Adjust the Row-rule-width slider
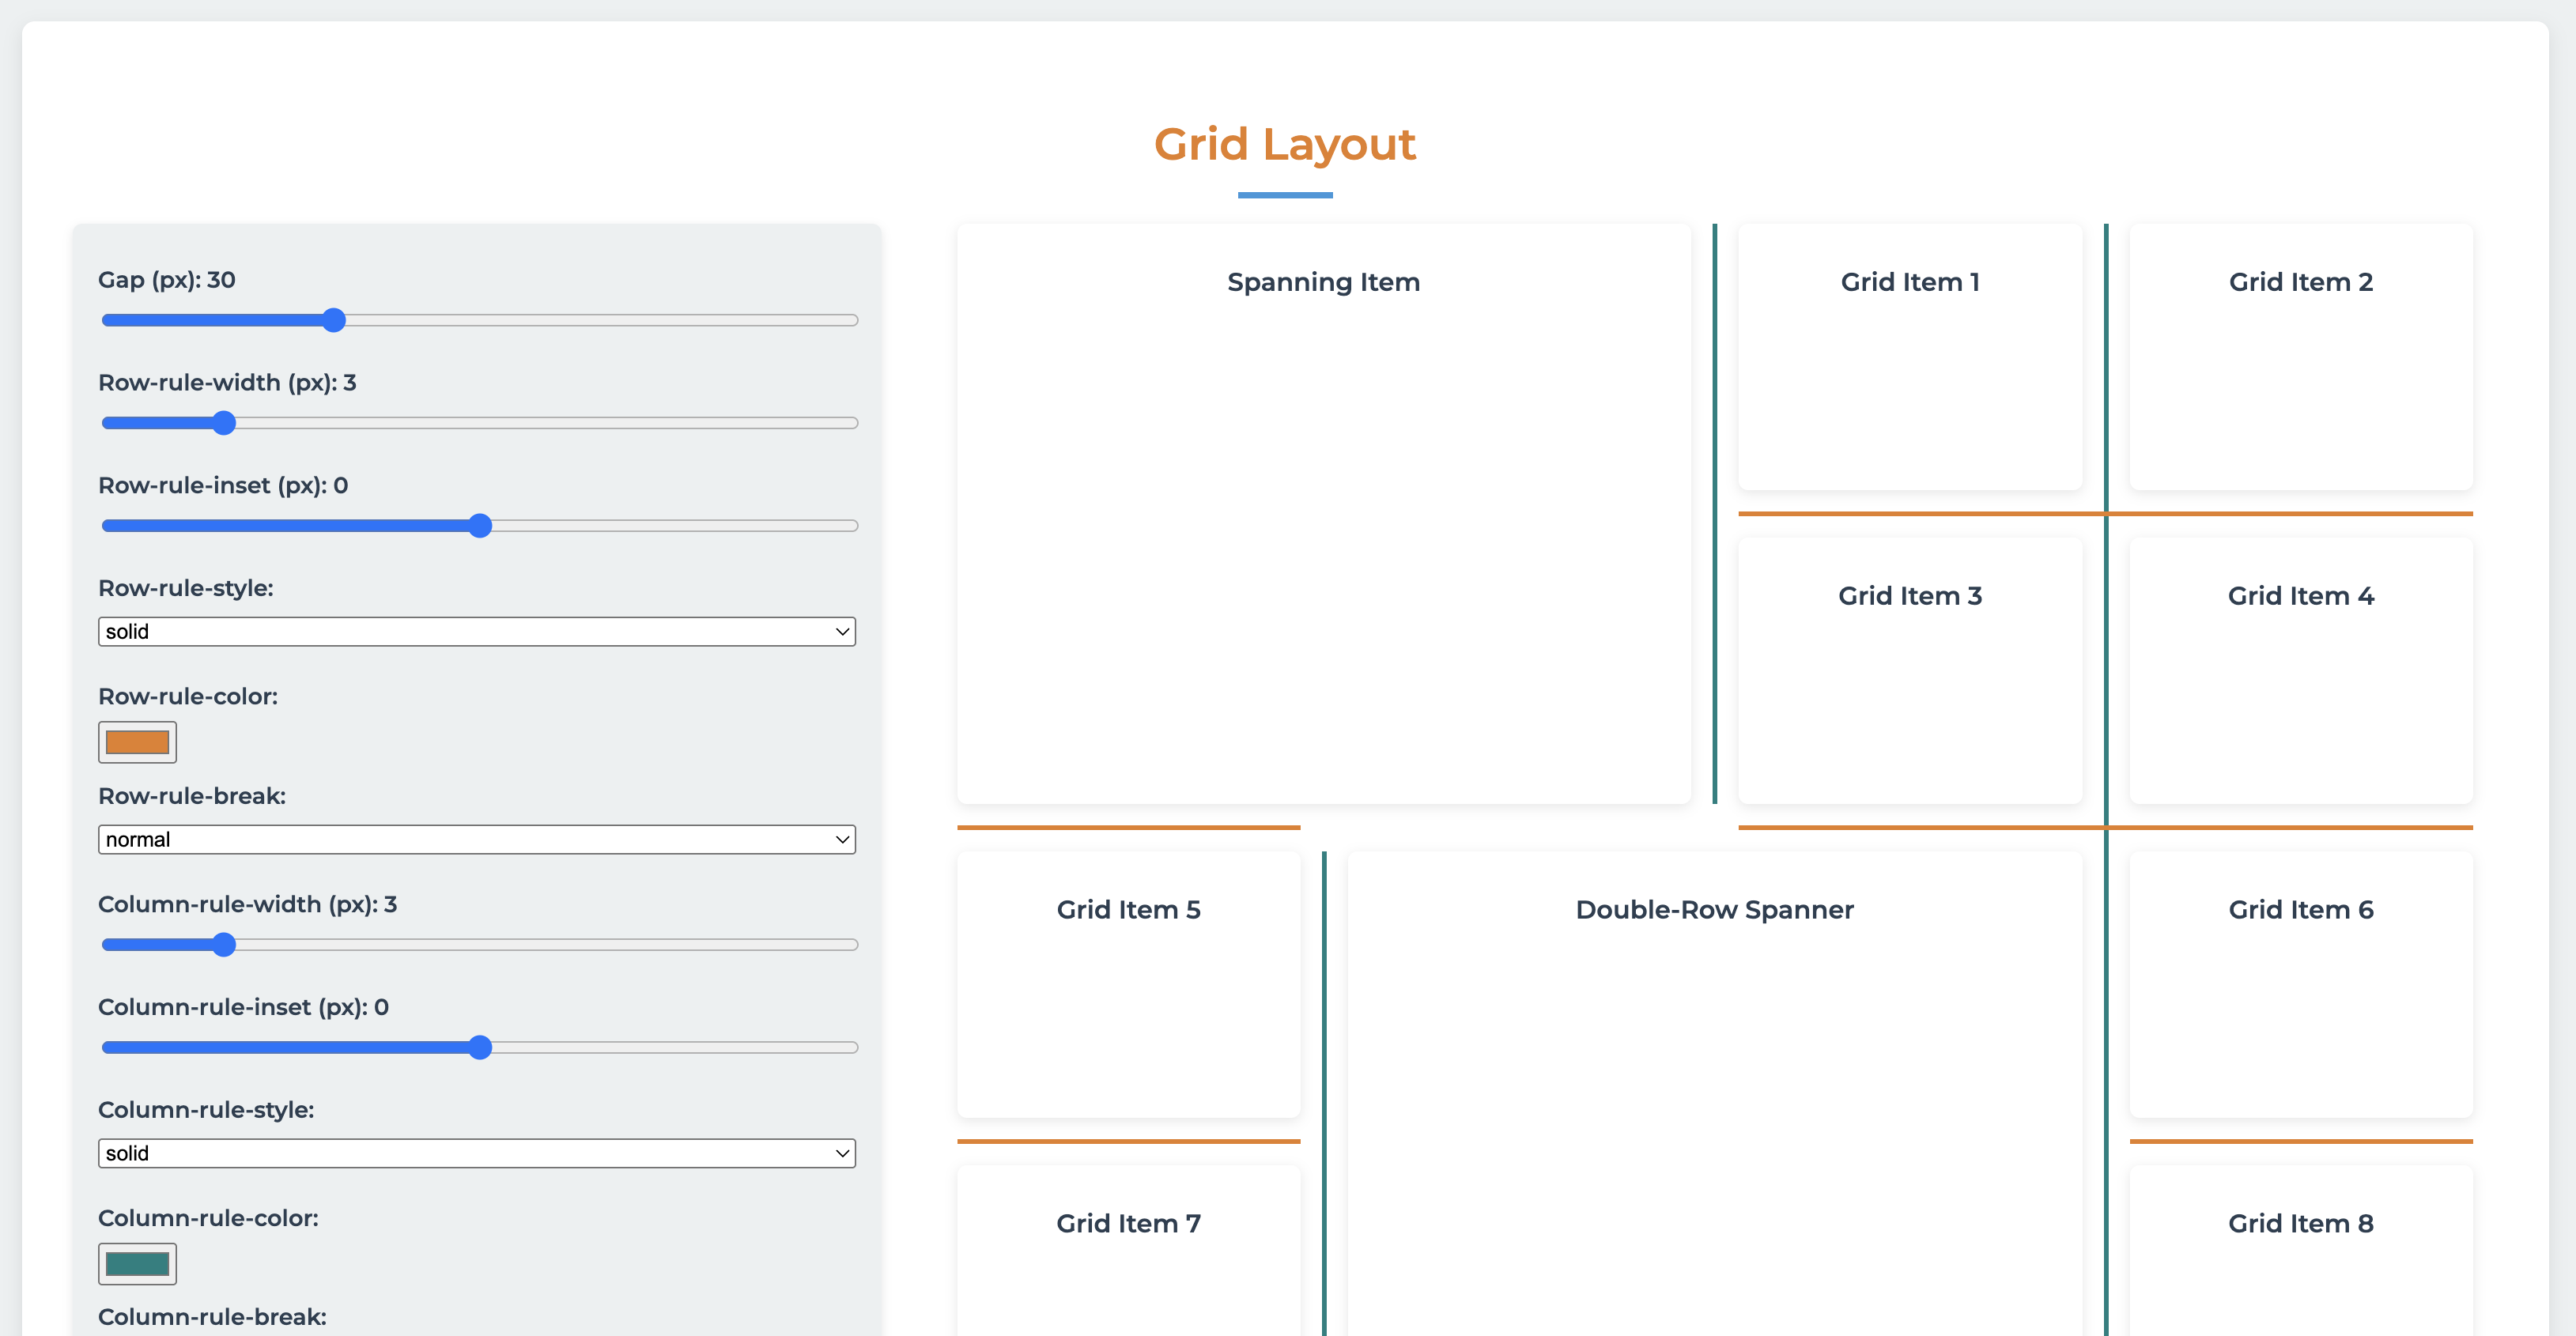 (x=479, y=423)
